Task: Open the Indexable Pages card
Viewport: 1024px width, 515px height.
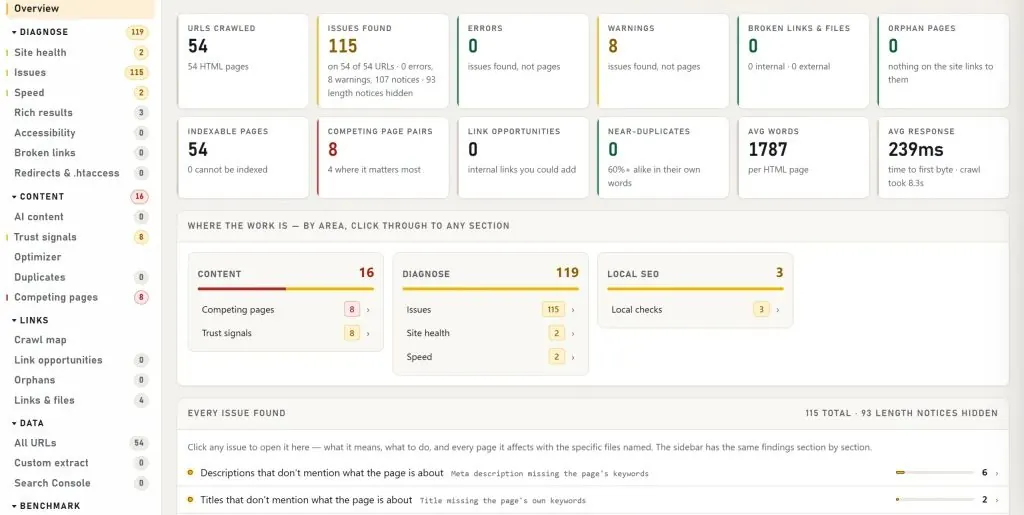Action: [243, 157]
